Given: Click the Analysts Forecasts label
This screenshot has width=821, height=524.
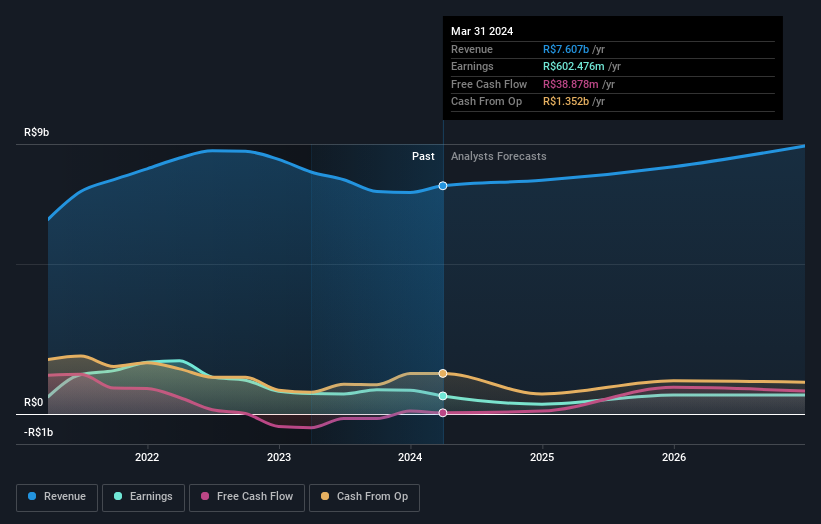Looking at the screenshot, I should point(498,156).
